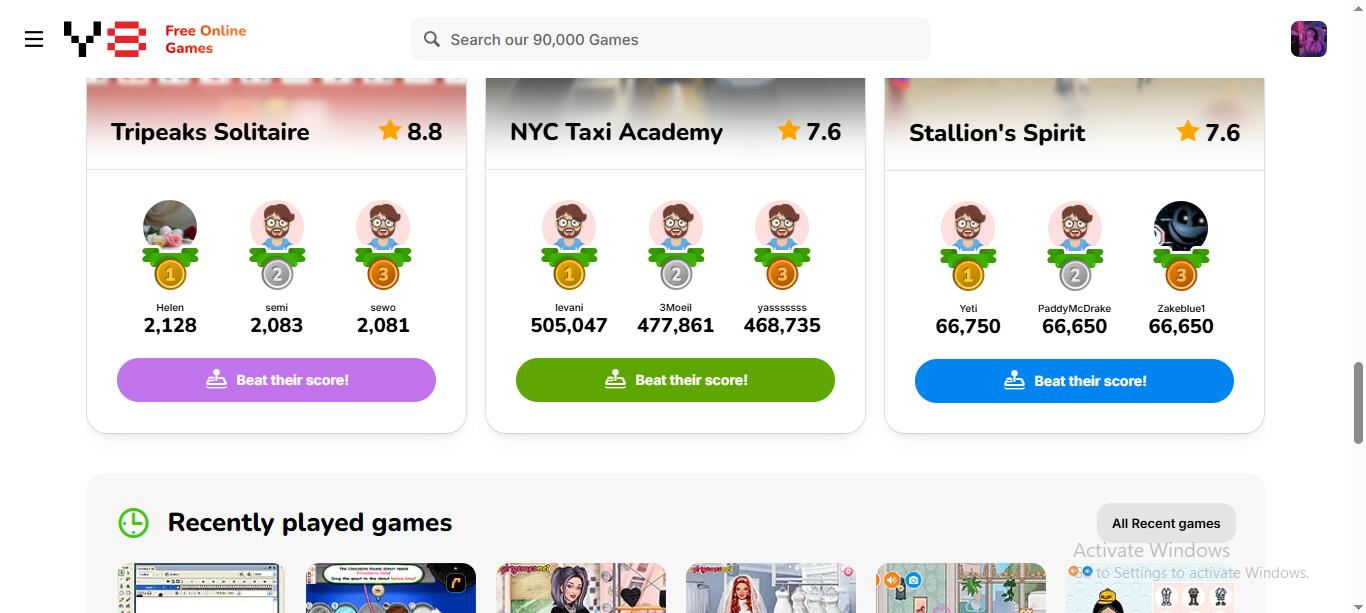The width and height of the screenshot is (1366, 613).
Task: Open the user profile avatar
Action: click(1308, 39)
